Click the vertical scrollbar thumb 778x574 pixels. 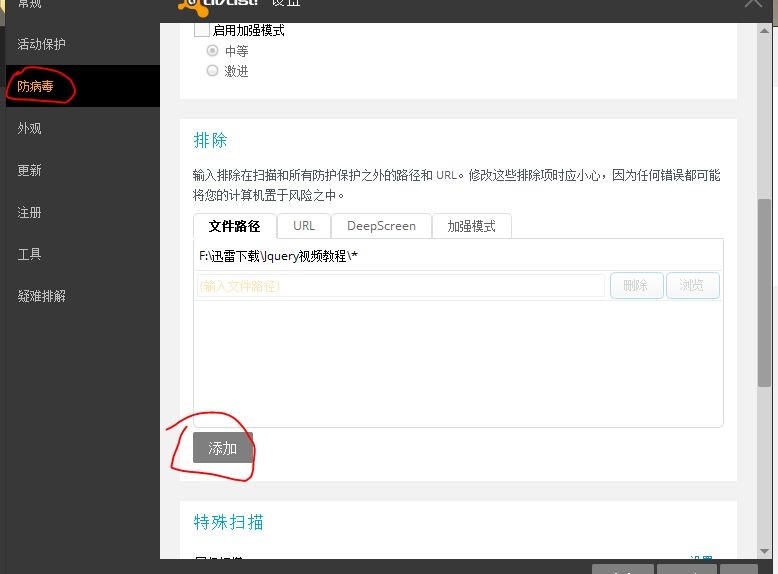click(x=764, y=293)
